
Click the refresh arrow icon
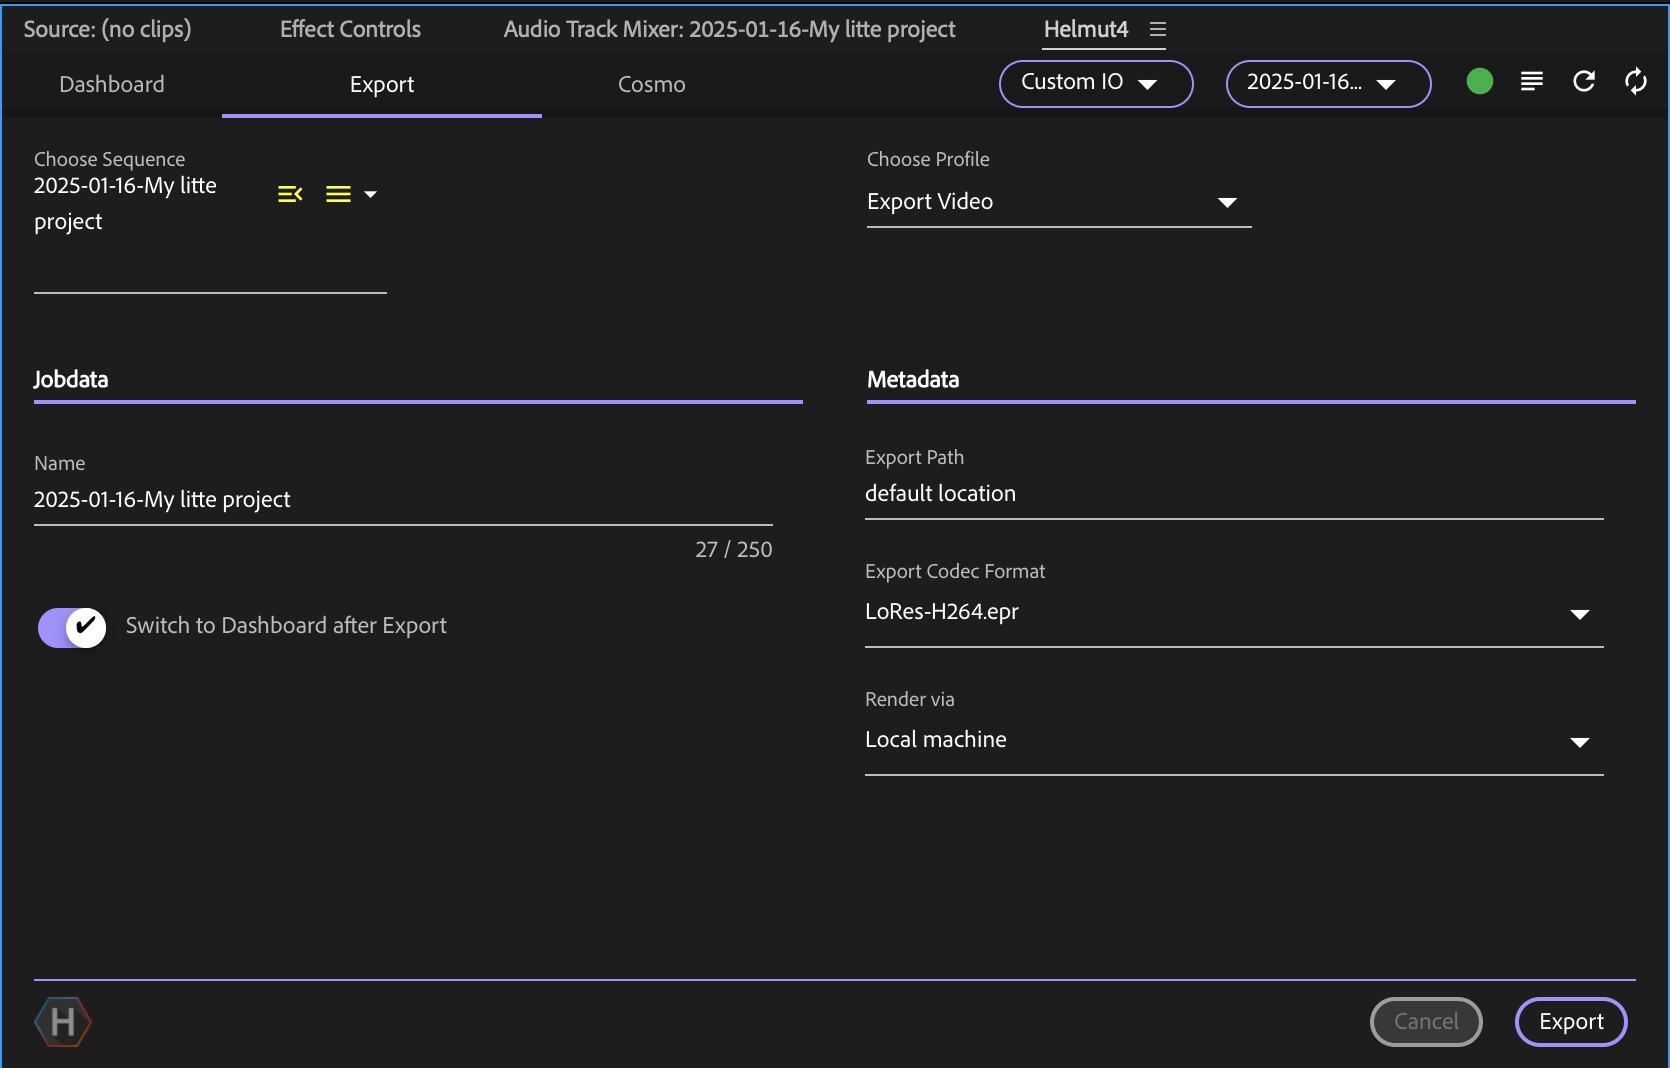[x=1583, y=82]
